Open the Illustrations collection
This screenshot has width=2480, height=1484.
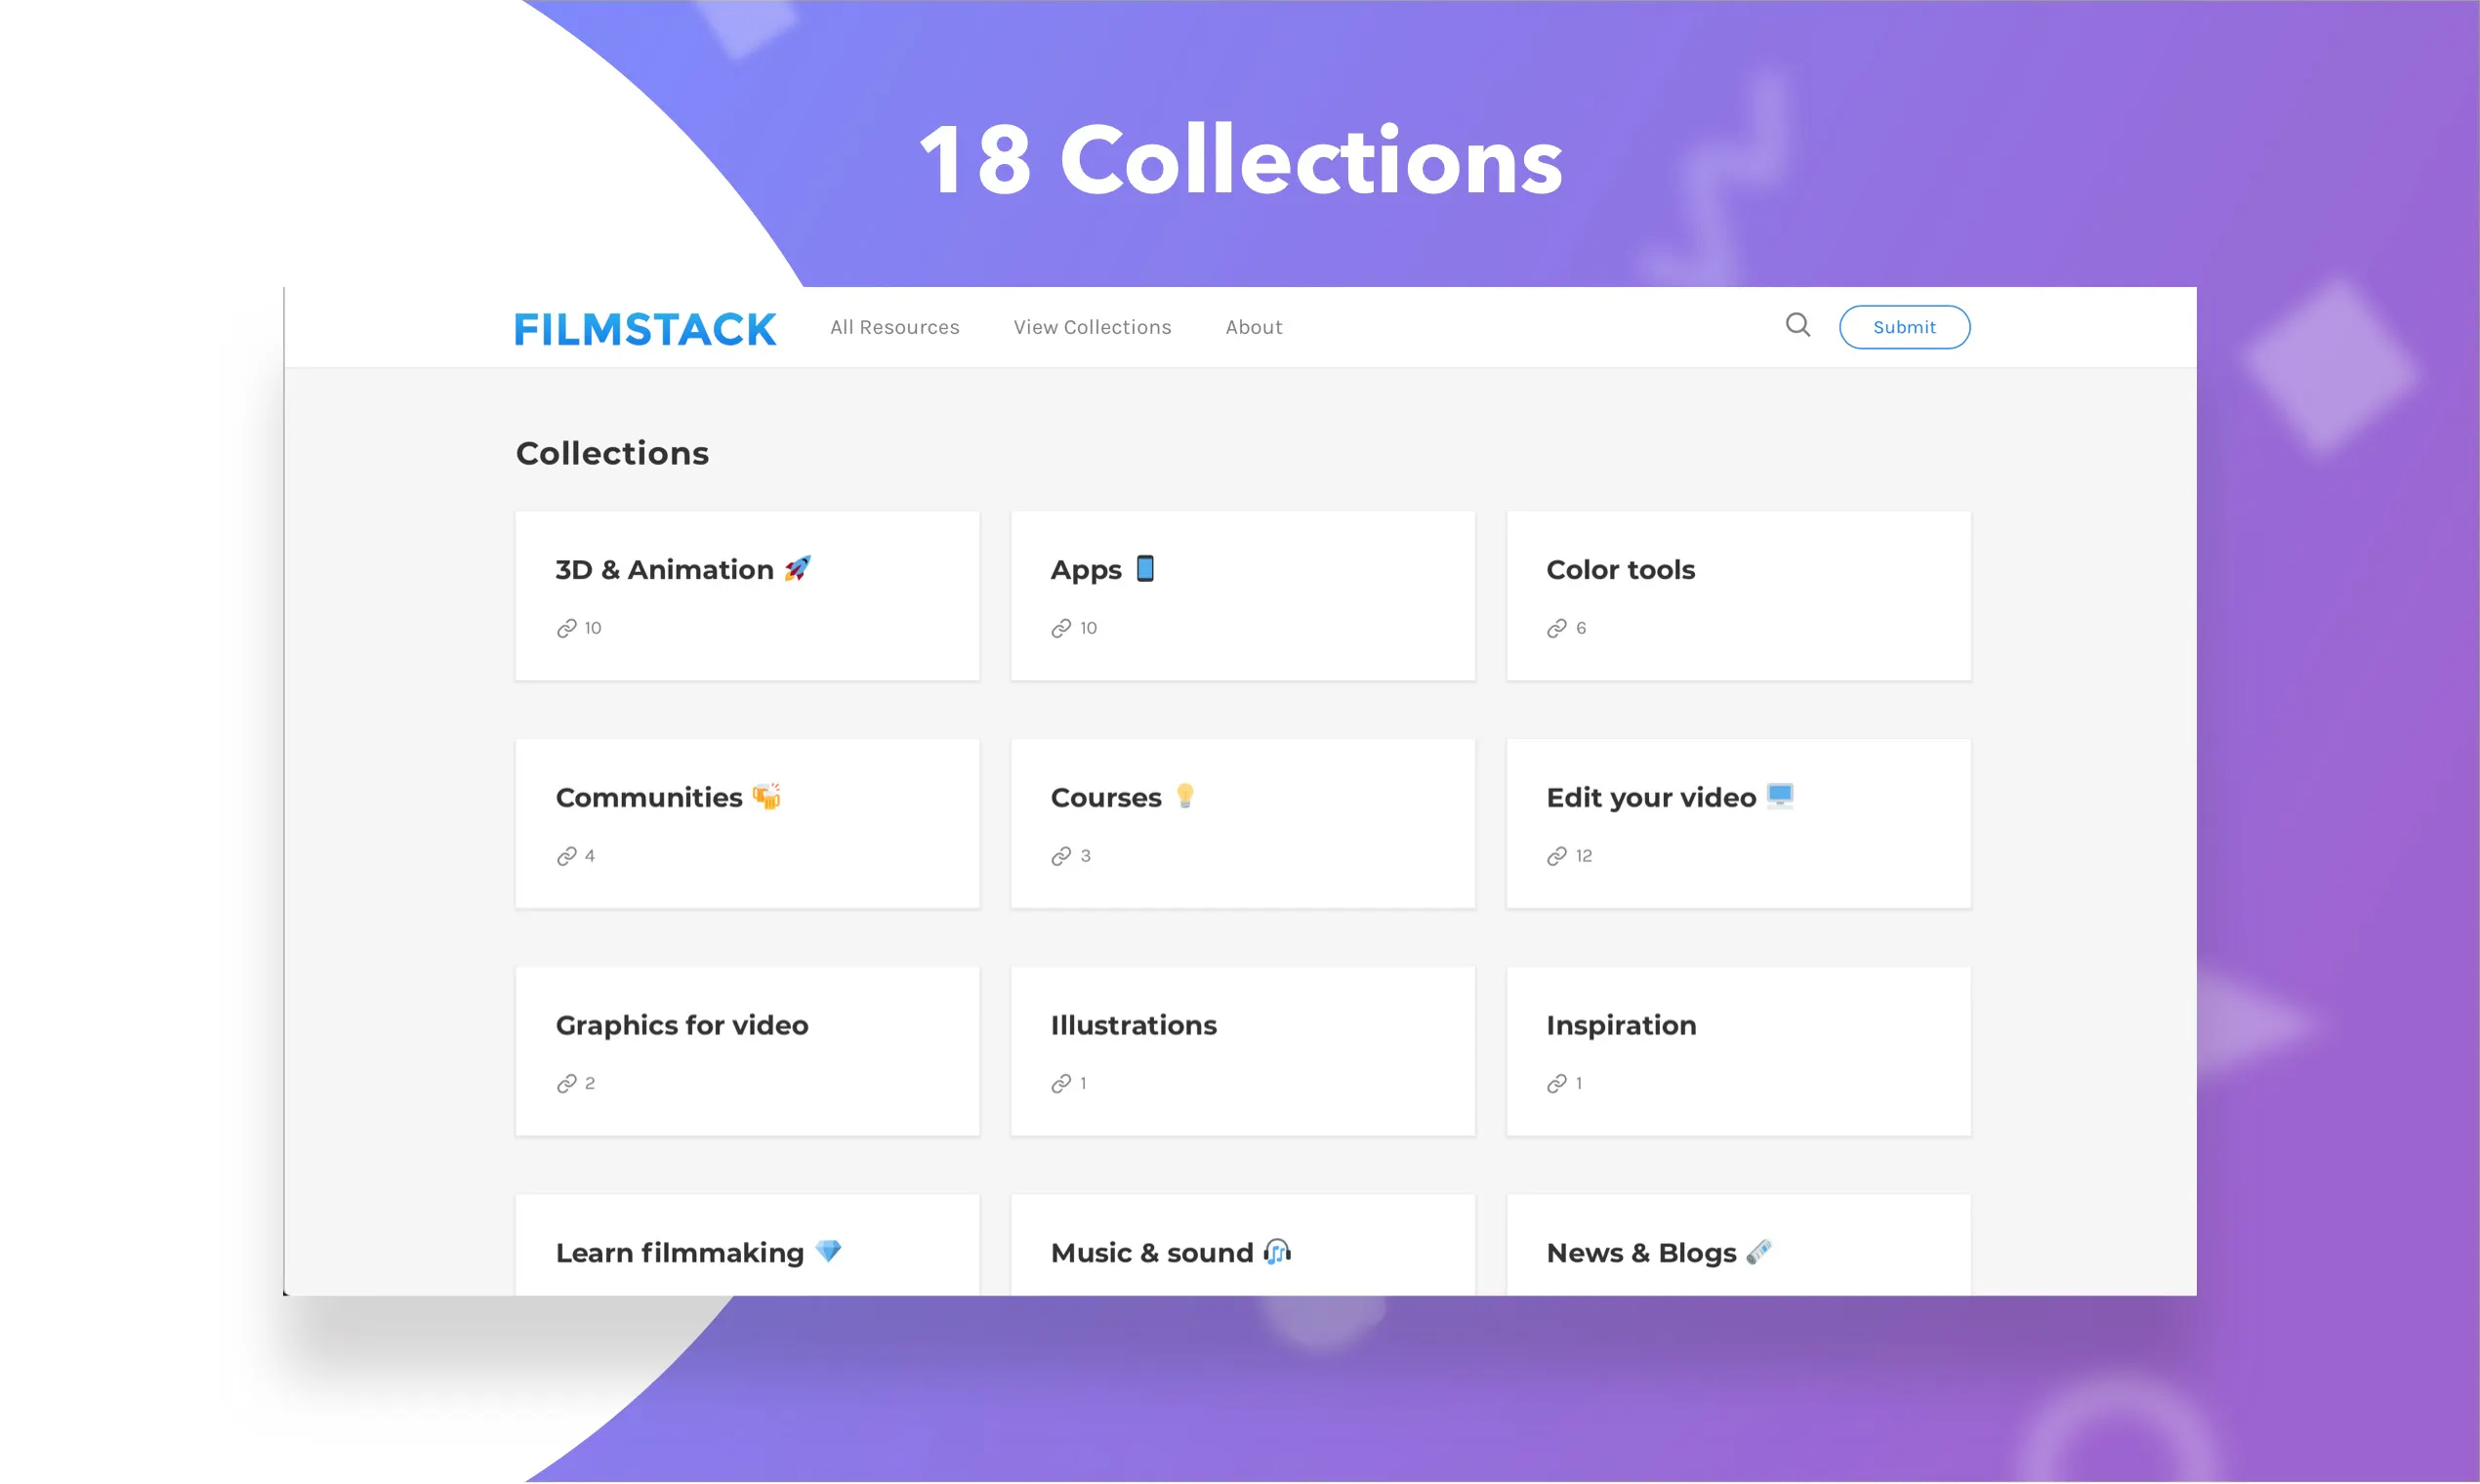1243,1051
